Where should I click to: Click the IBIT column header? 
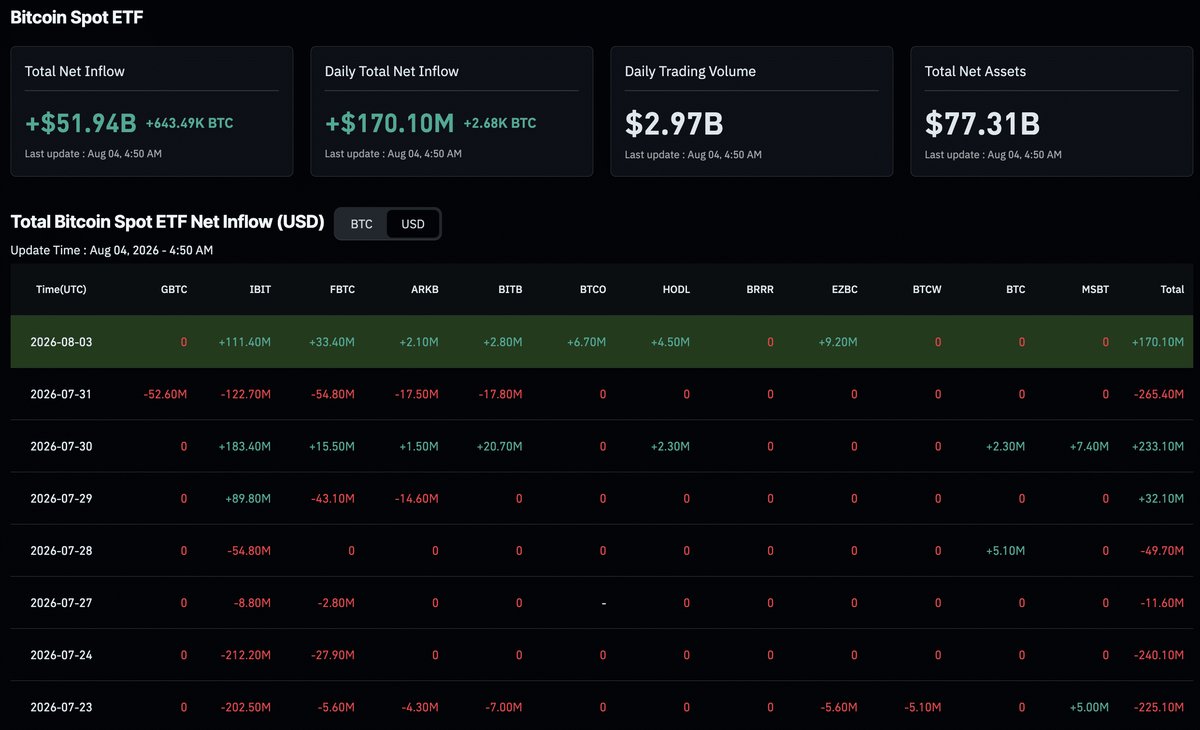click(260, 289)
